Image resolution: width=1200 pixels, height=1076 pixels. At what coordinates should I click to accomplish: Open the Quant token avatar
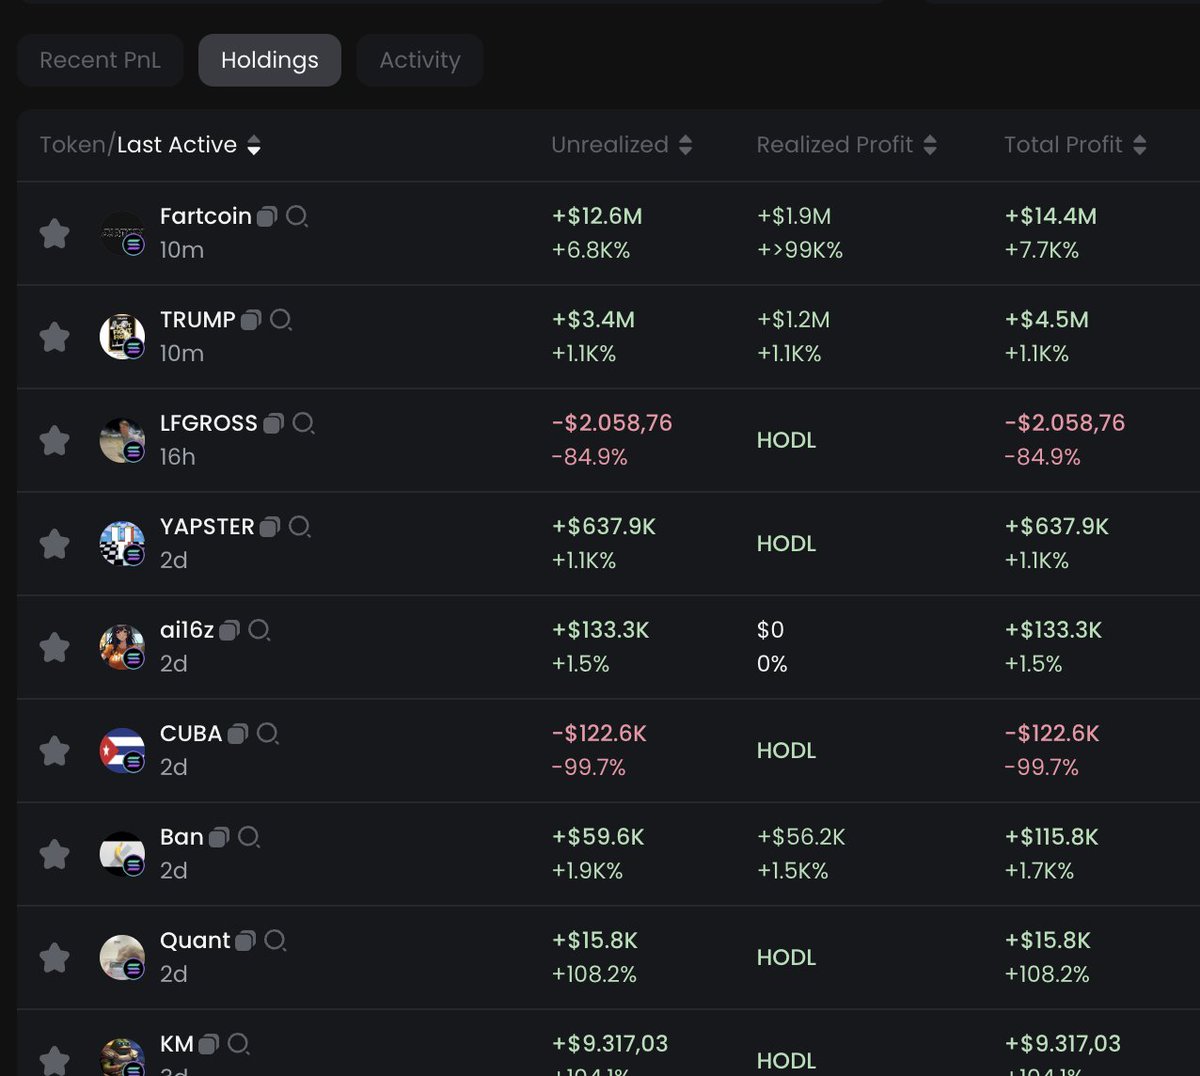[x=122, y=958]
